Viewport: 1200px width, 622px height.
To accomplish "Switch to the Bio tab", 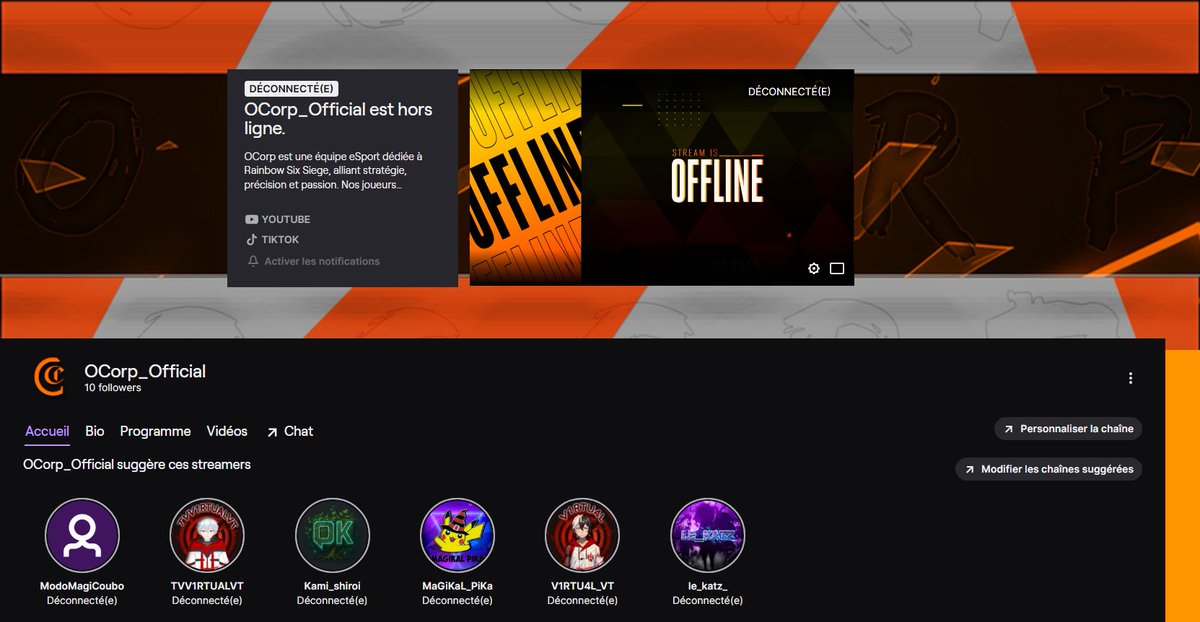I will 95,431.
